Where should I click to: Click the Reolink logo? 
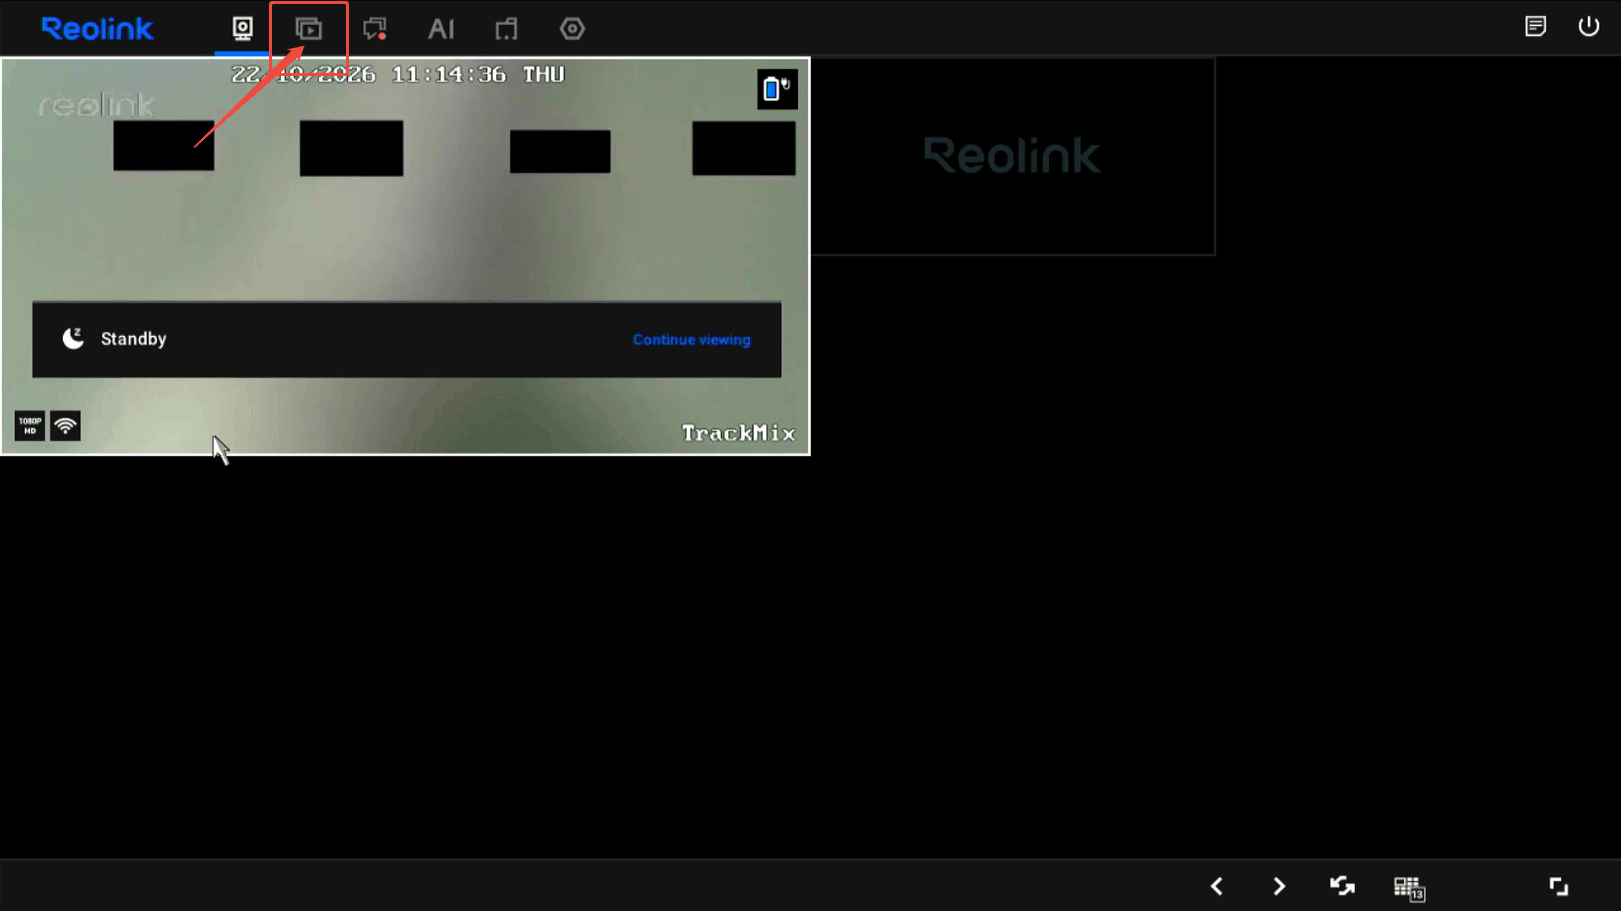(x=97, y=29)
